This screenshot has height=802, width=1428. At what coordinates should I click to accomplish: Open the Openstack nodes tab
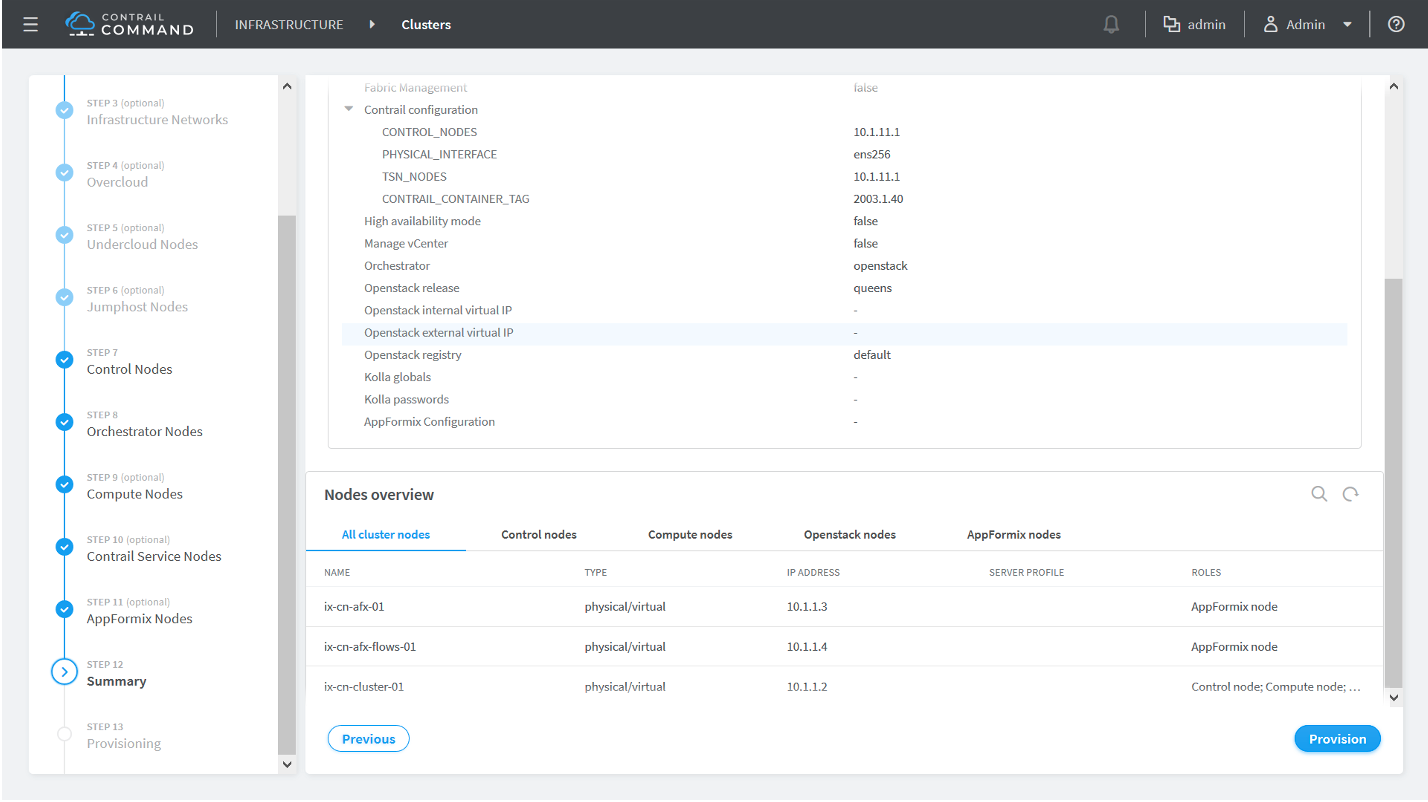point(849,535)
